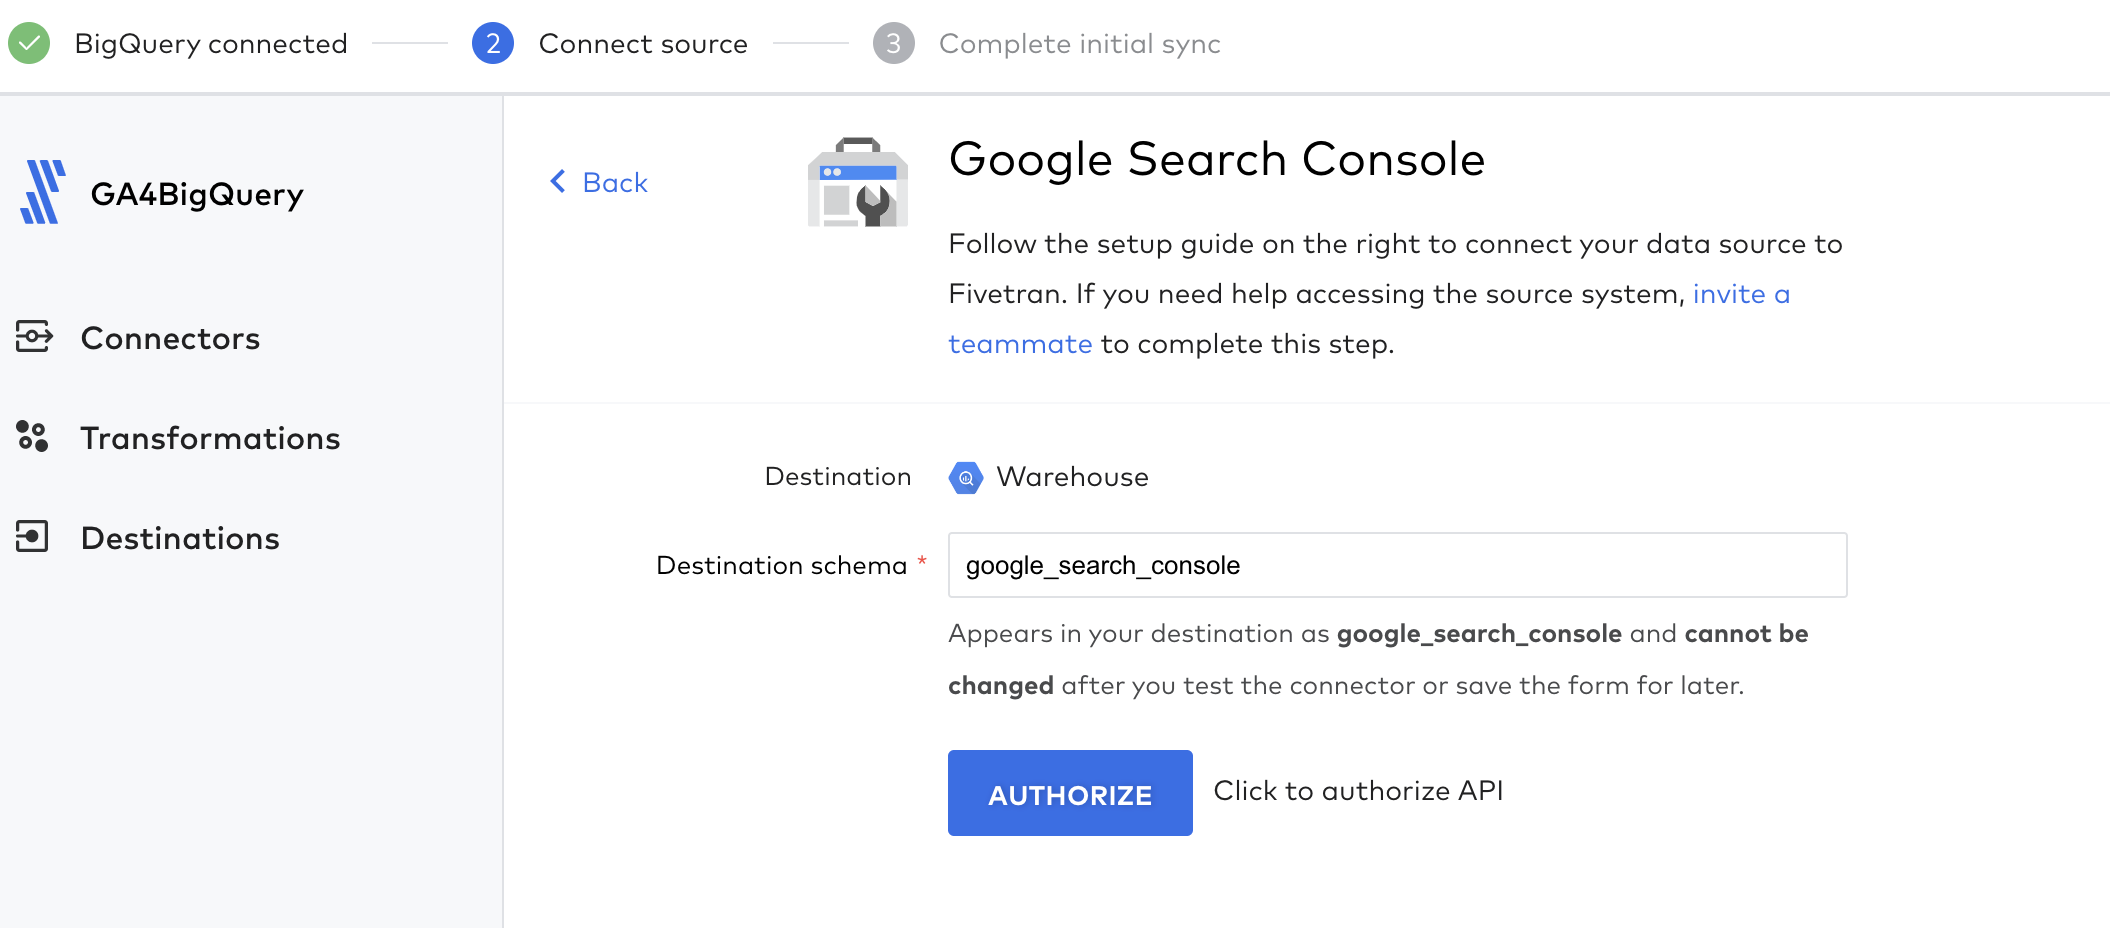
Task: Click the bold 'cannot be changed' warning text
Action: tap(1378, 660)
